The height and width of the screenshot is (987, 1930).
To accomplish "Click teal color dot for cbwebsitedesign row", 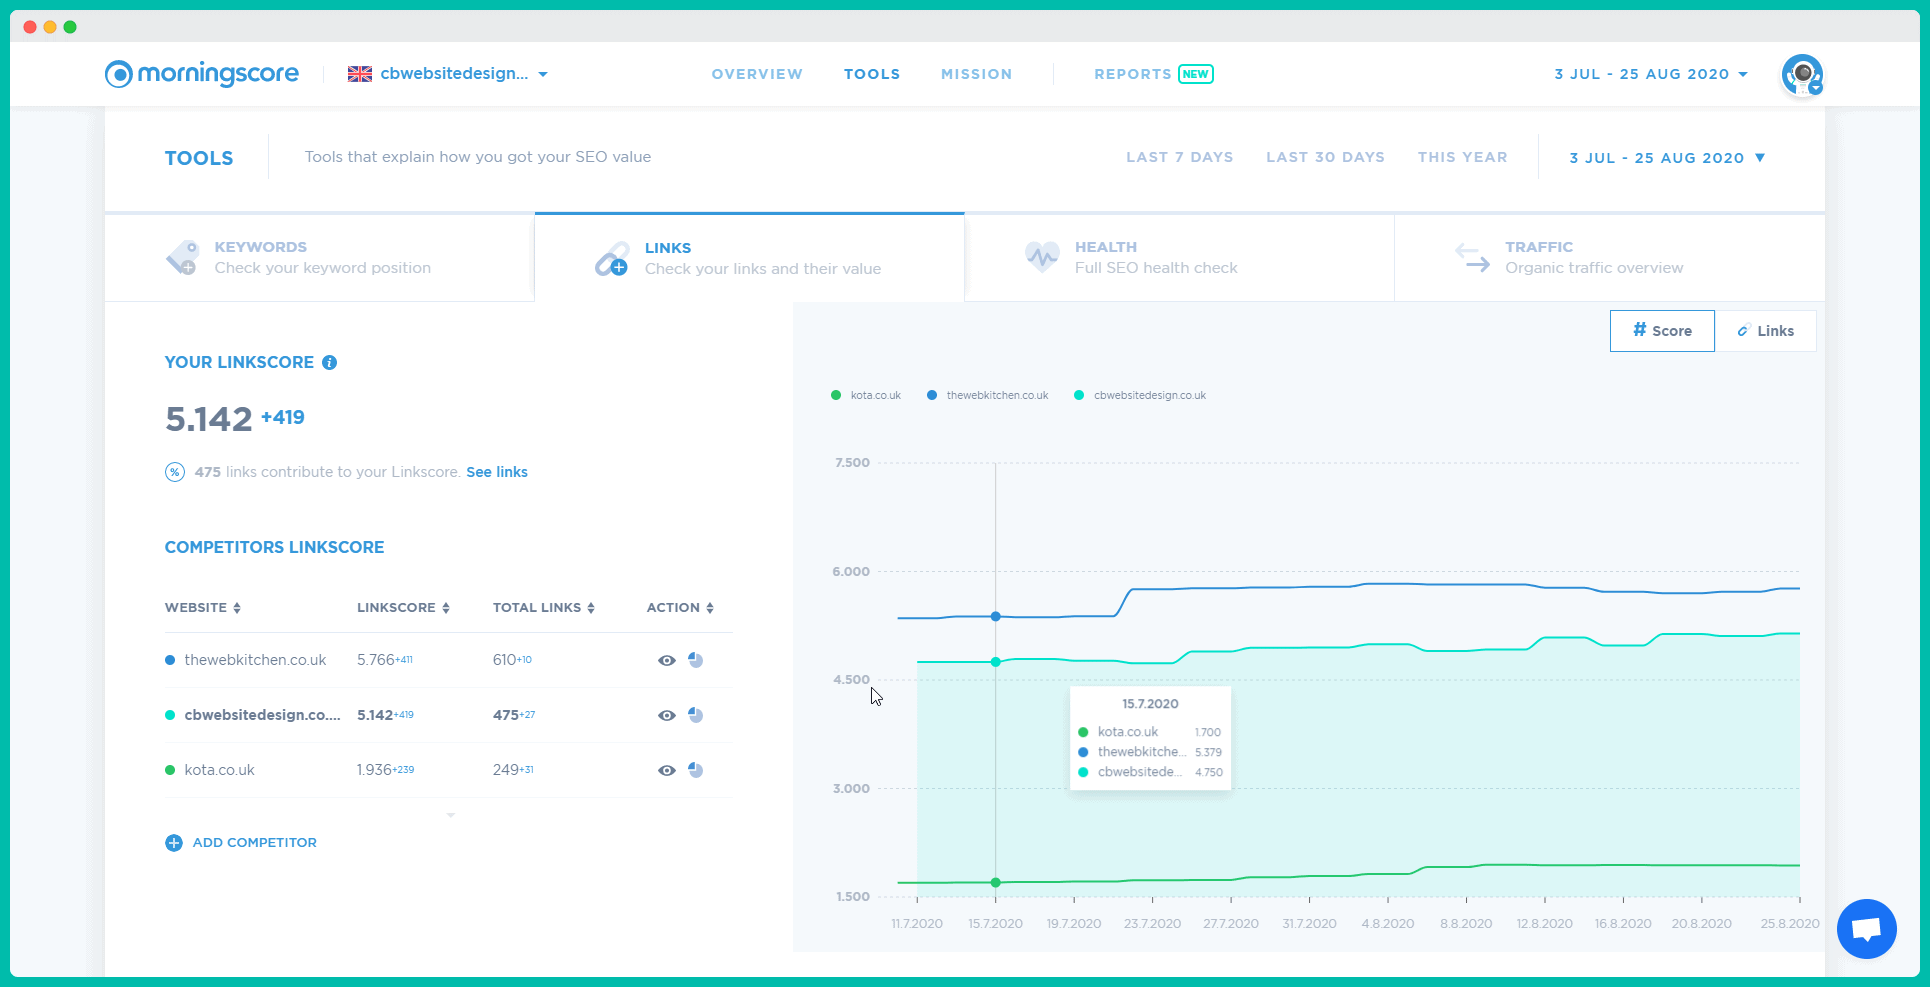I will click(x=170, y=715).
